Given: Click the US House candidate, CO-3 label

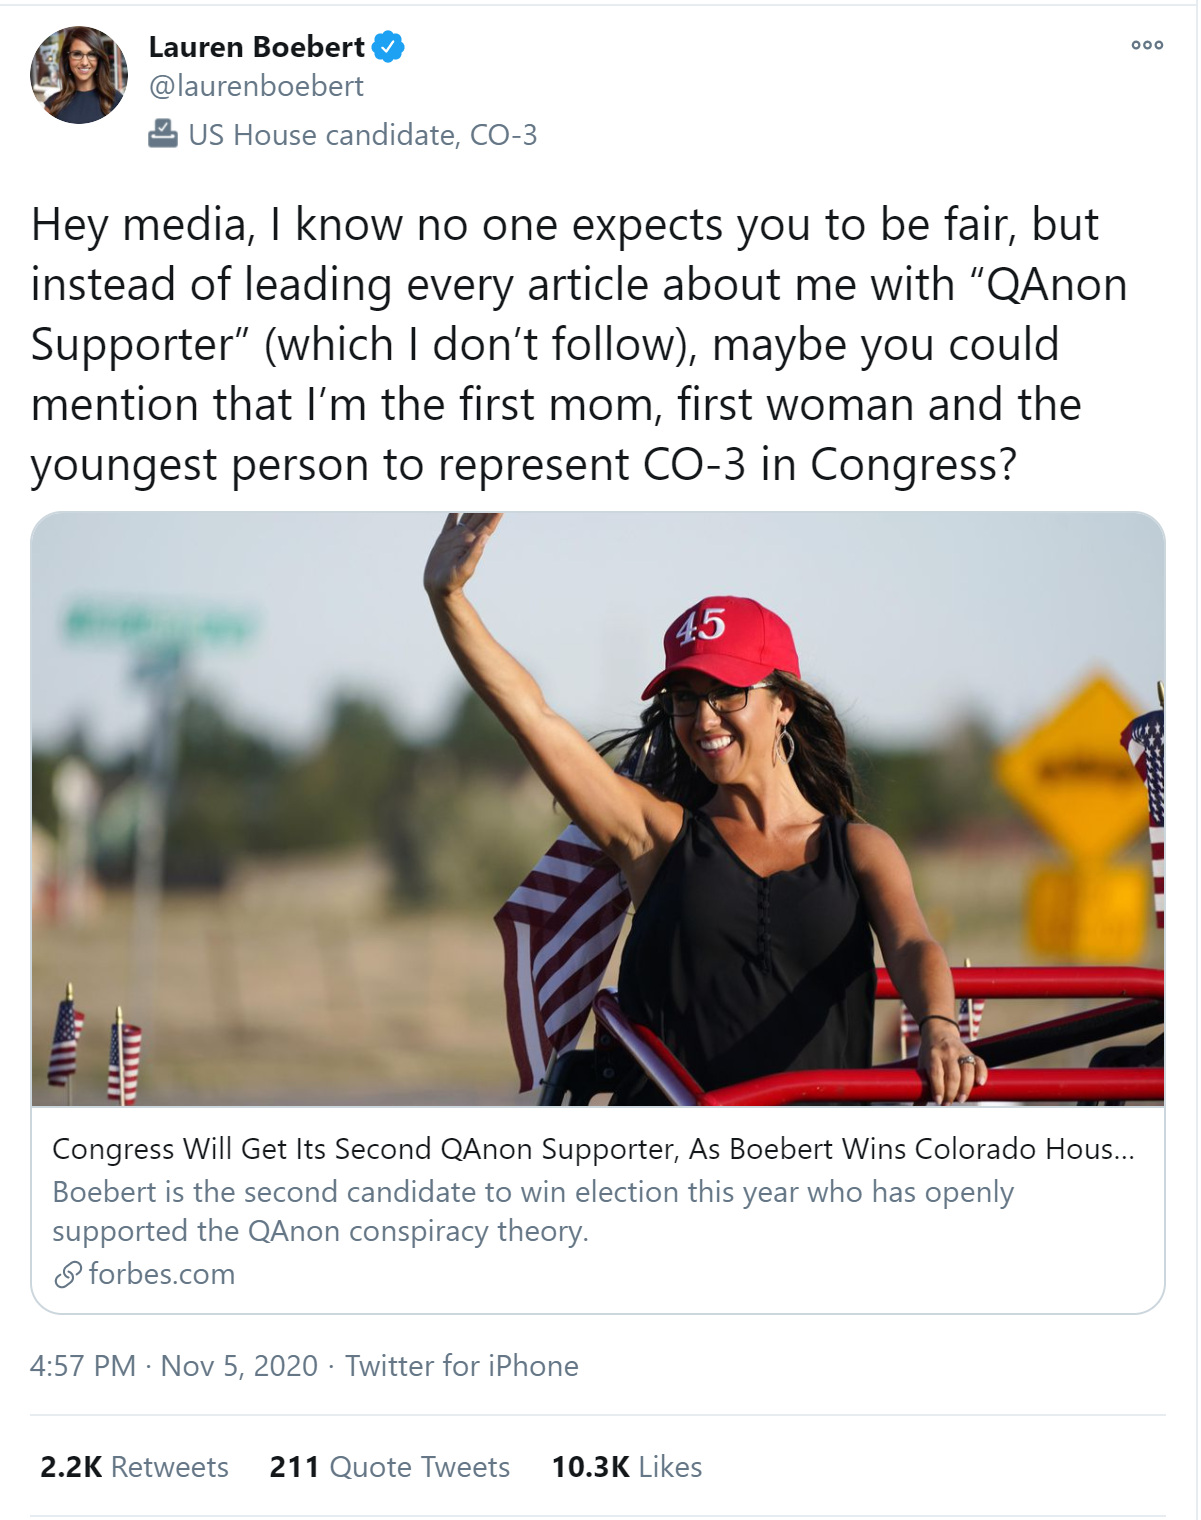Looking at the screenshot, I should pyautogui.click(x=362, y=135).
